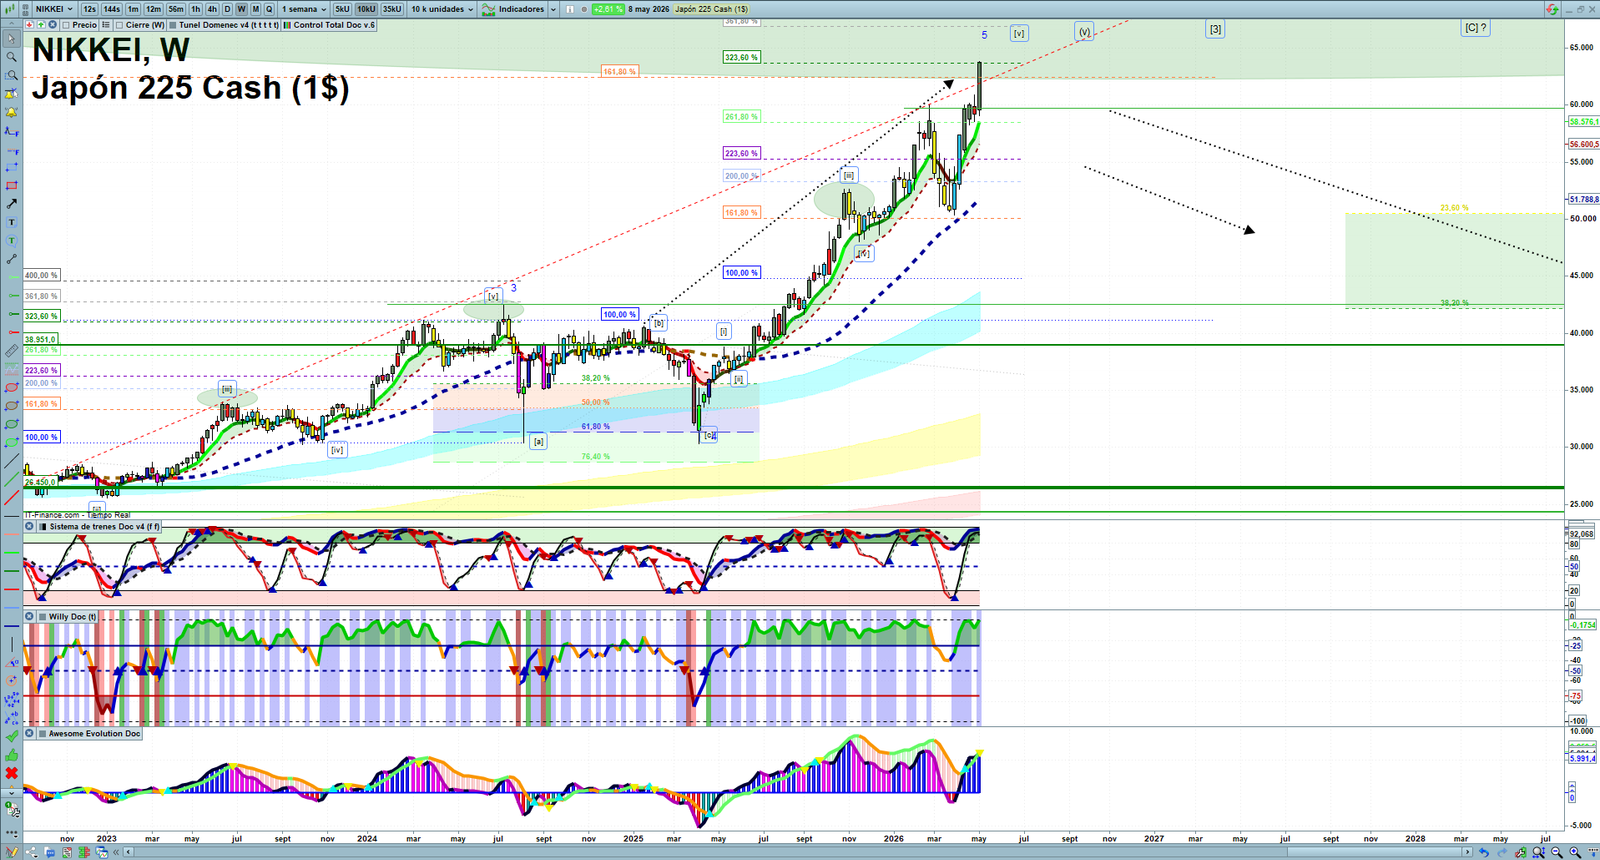Select the magnifier zoom tool
This screenshot has height=860, width=1600.
coord(11,56)
